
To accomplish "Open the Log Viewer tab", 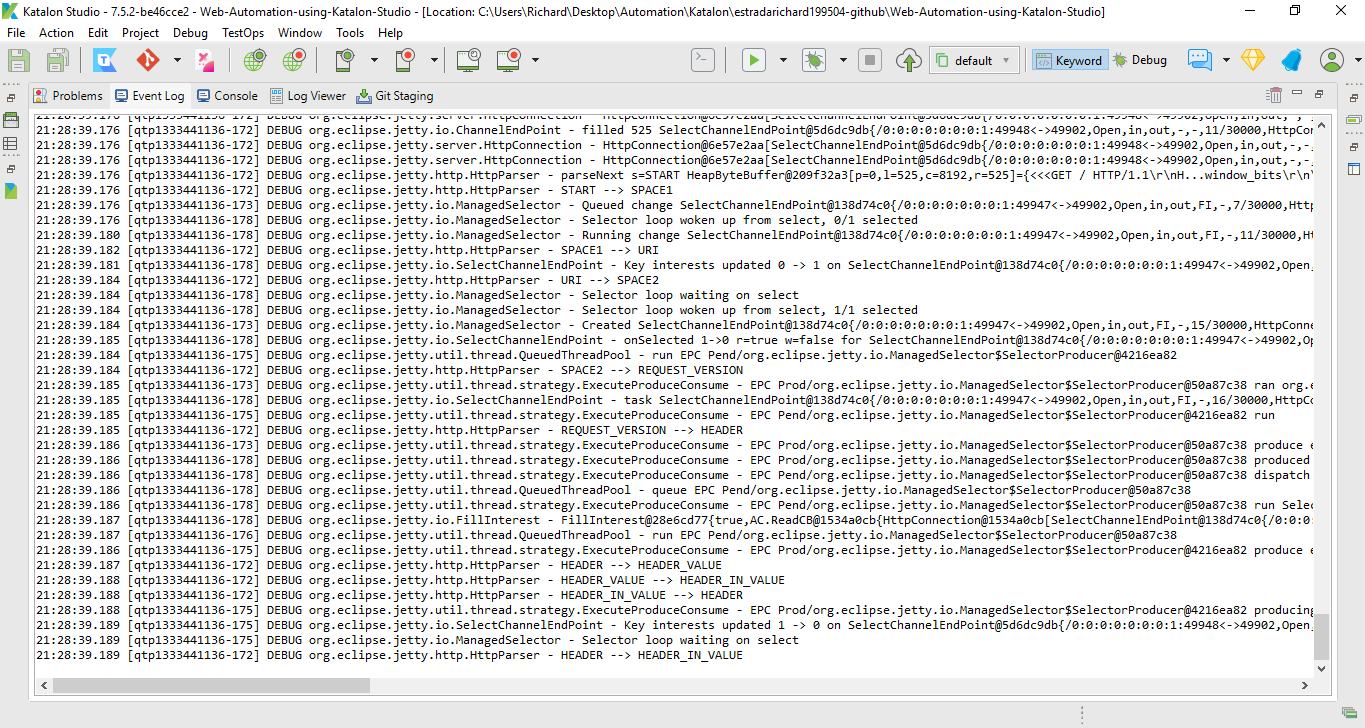I will (x=308, y=96).
